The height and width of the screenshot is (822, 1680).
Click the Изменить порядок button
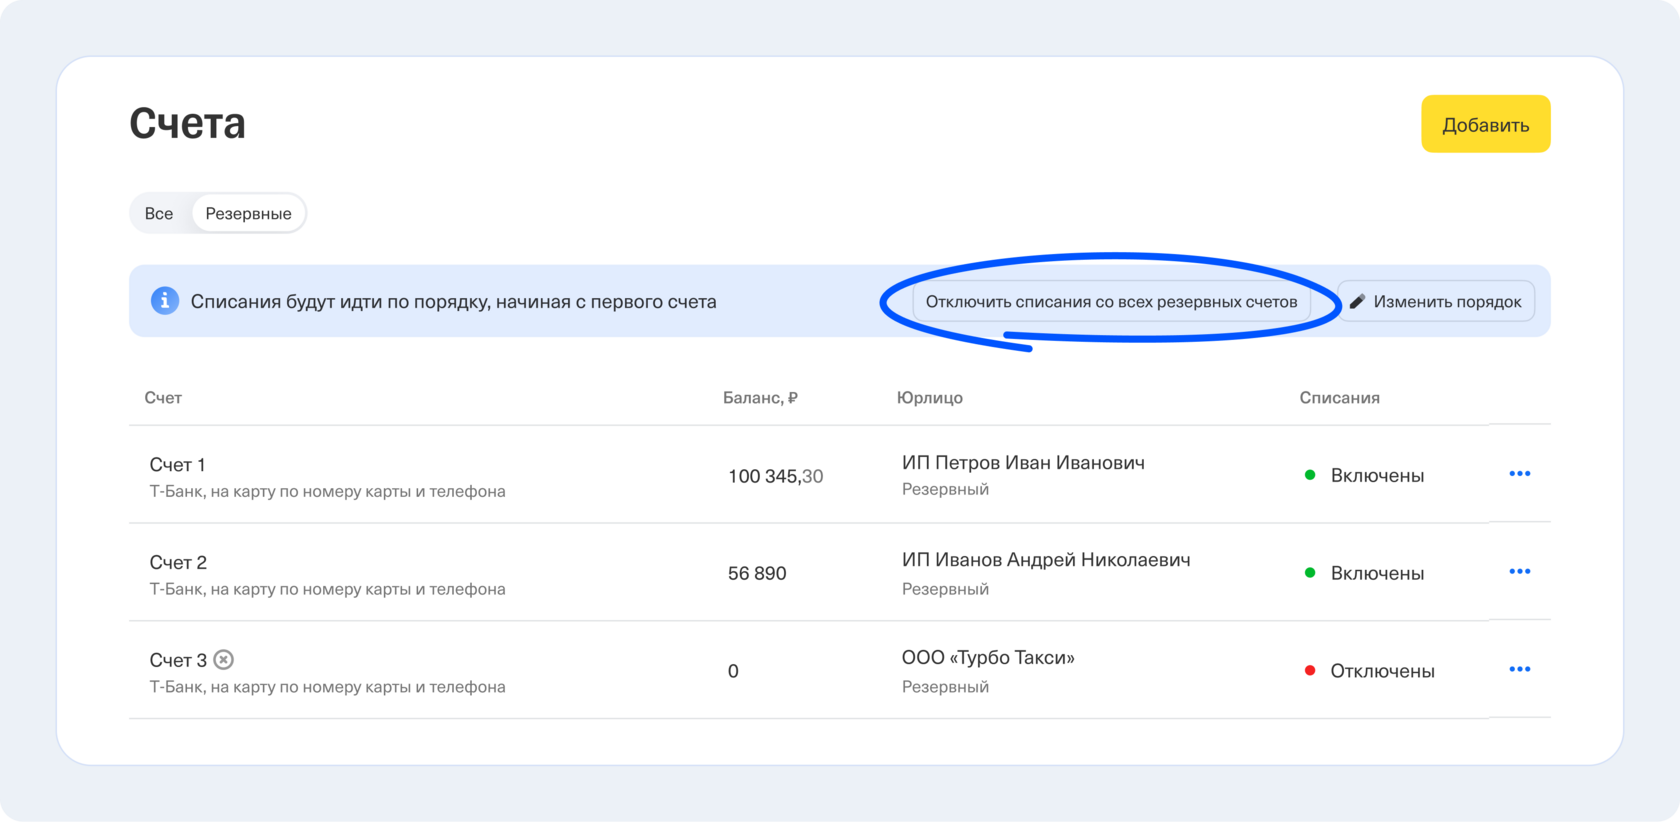point(1436,302)
